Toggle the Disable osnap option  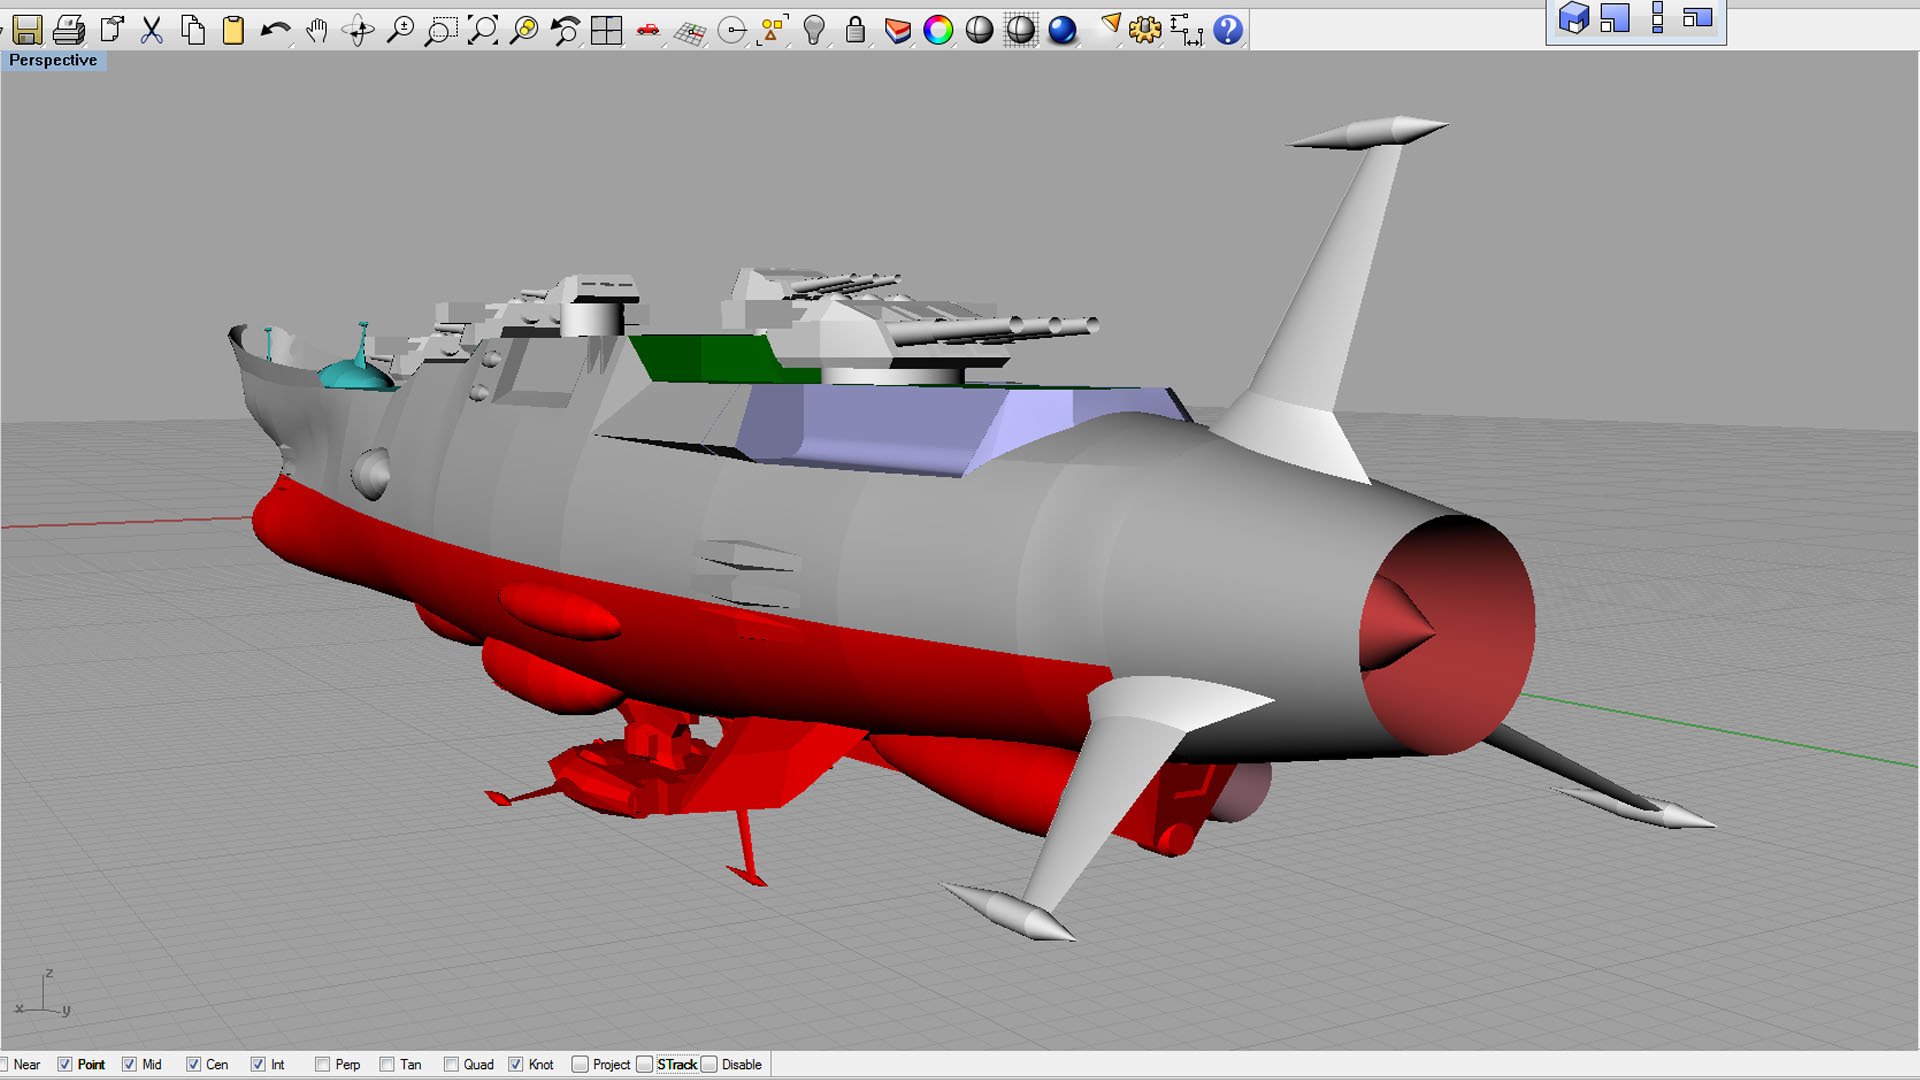click(709, 1064)
